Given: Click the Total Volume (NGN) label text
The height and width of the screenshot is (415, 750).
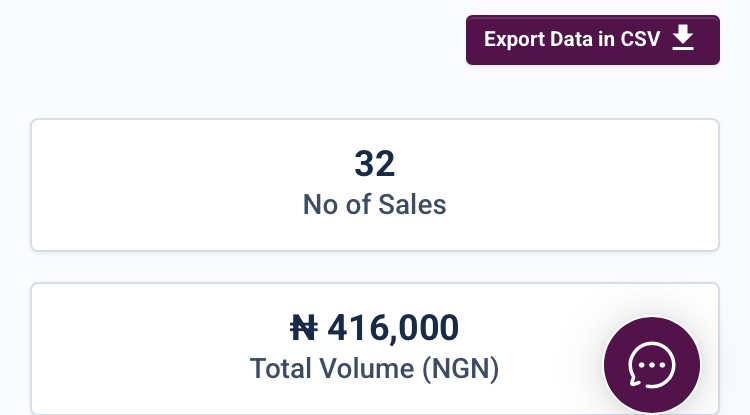Looking at the screenshot, I should point(375,369).
